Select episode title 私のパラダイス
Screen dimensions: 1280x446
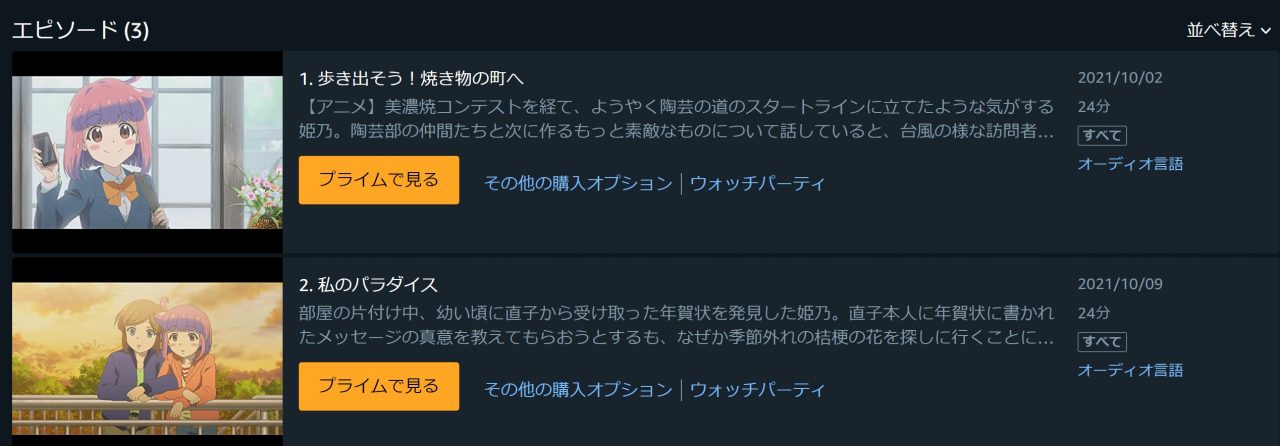pos(368,284)
